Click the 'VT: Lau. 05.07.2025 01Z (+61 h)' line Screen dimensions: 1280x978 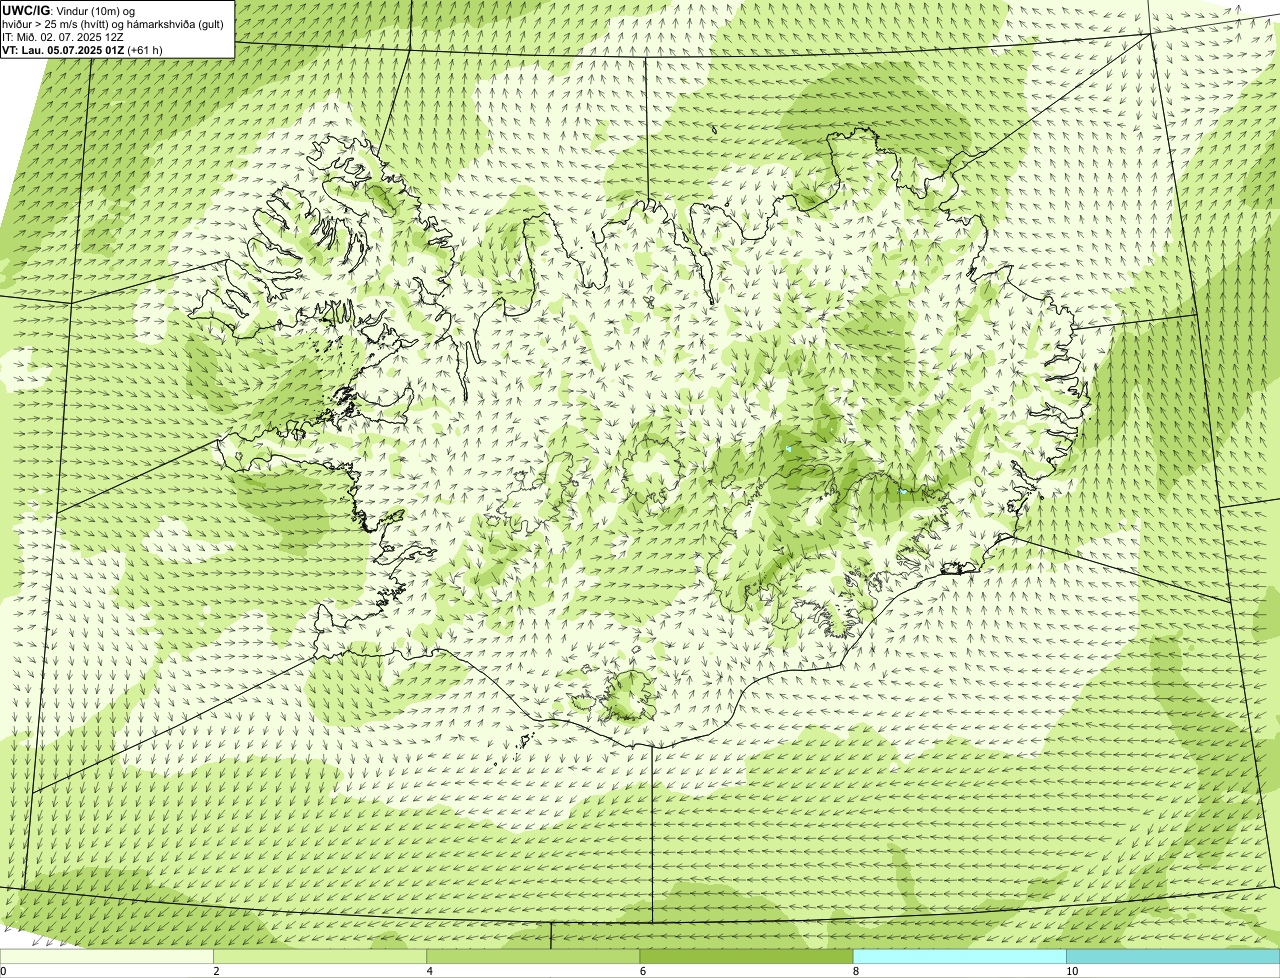pyautogui.click(x=82, y=50)
